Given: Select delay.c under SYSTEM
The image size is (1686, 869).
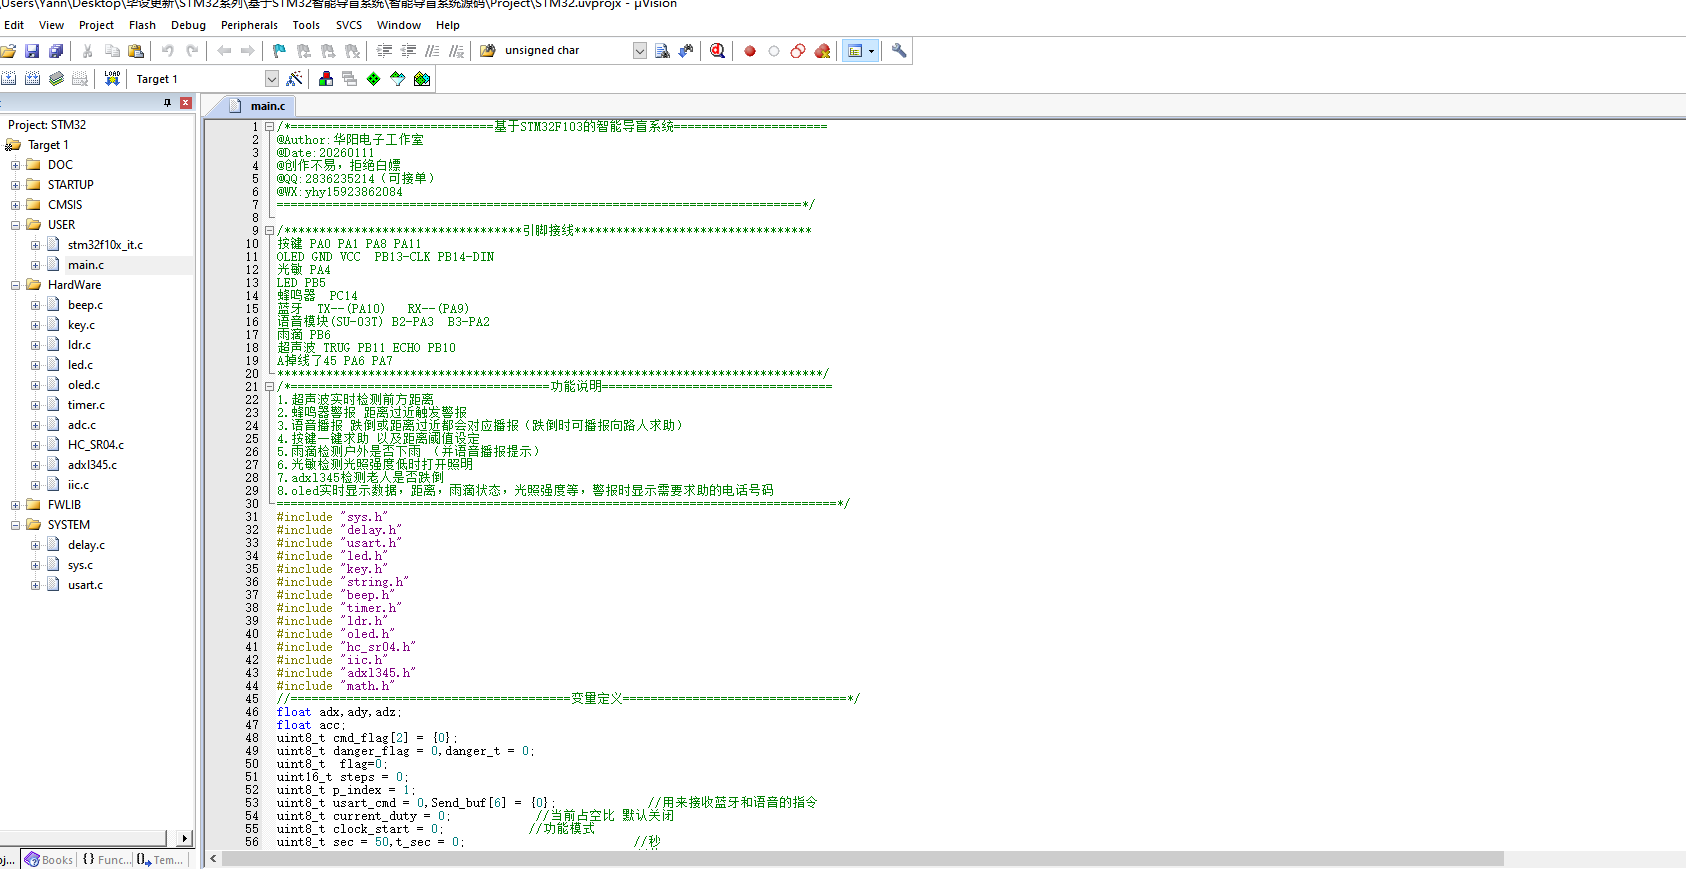Looking at the screenshot, I should tap(86, 545).
